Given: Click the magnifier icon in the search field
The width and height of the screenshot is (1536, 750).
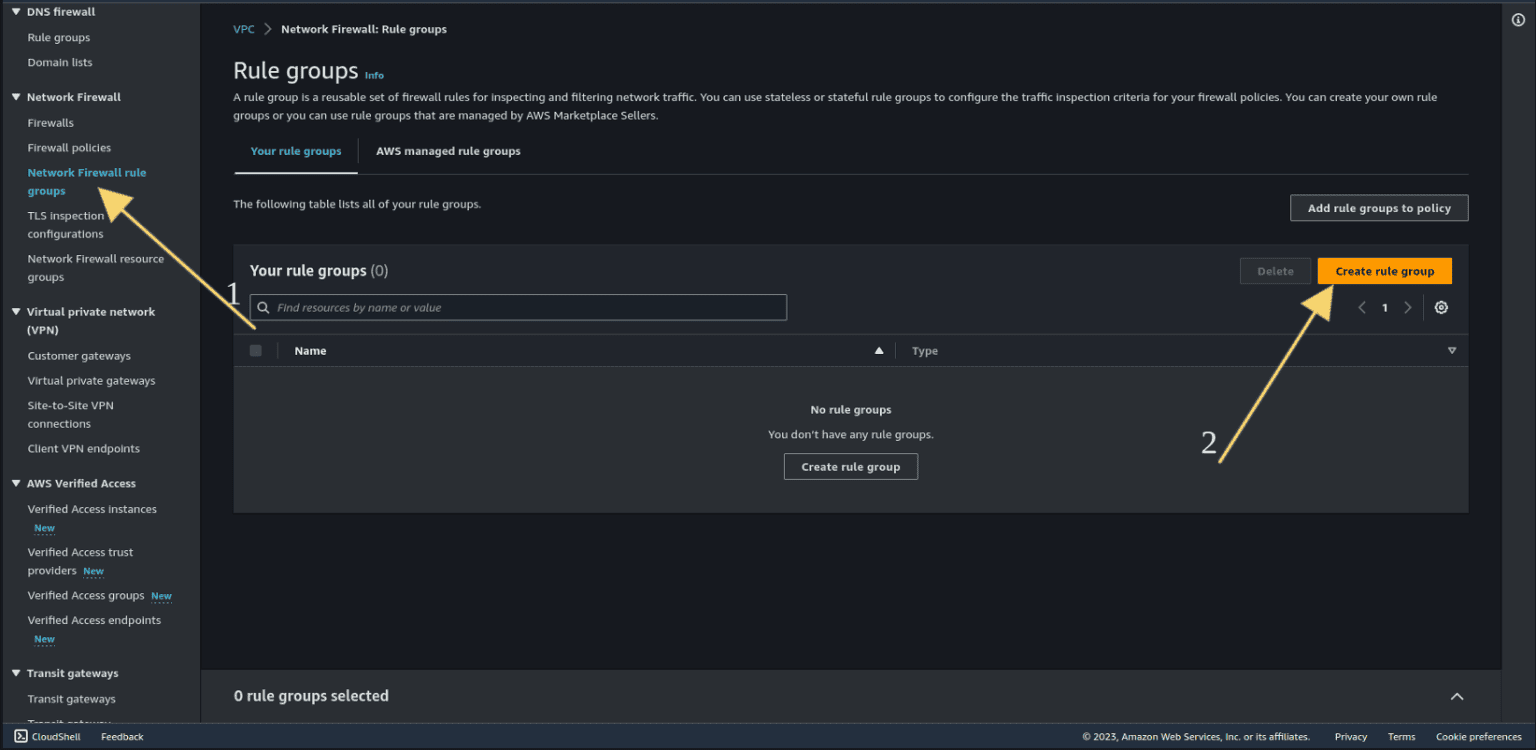Looking at the screenshot, I should point(263,307).
